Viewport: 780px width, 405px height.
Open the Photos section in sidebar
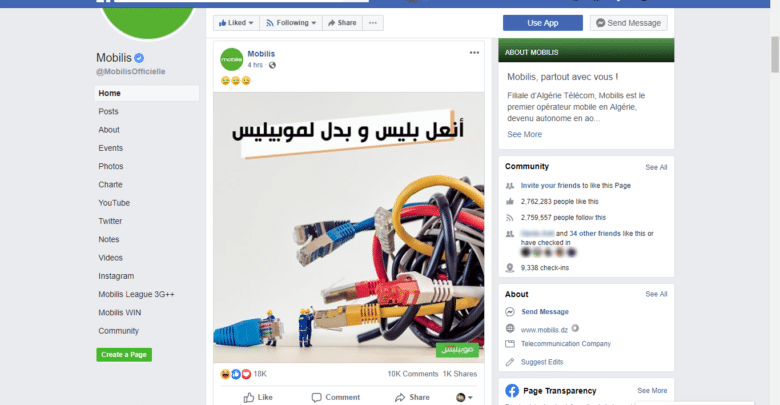pos(110,166)
